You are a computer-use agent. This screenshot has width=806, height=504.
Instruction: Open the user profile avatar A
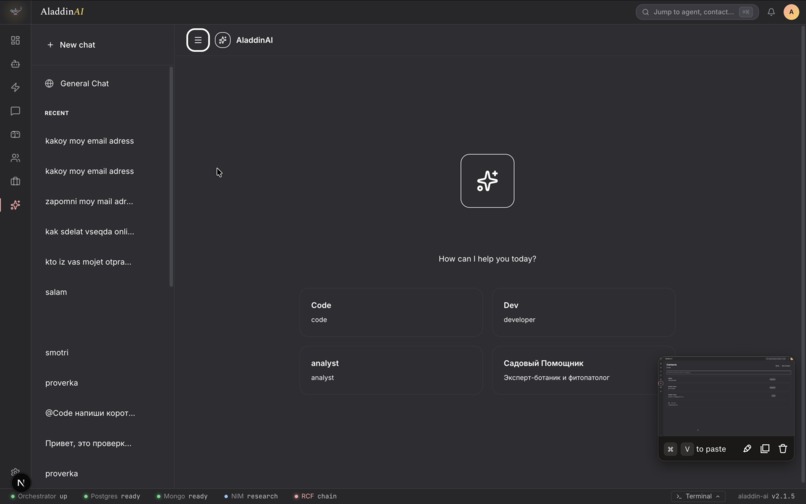(x=791, y=12)
